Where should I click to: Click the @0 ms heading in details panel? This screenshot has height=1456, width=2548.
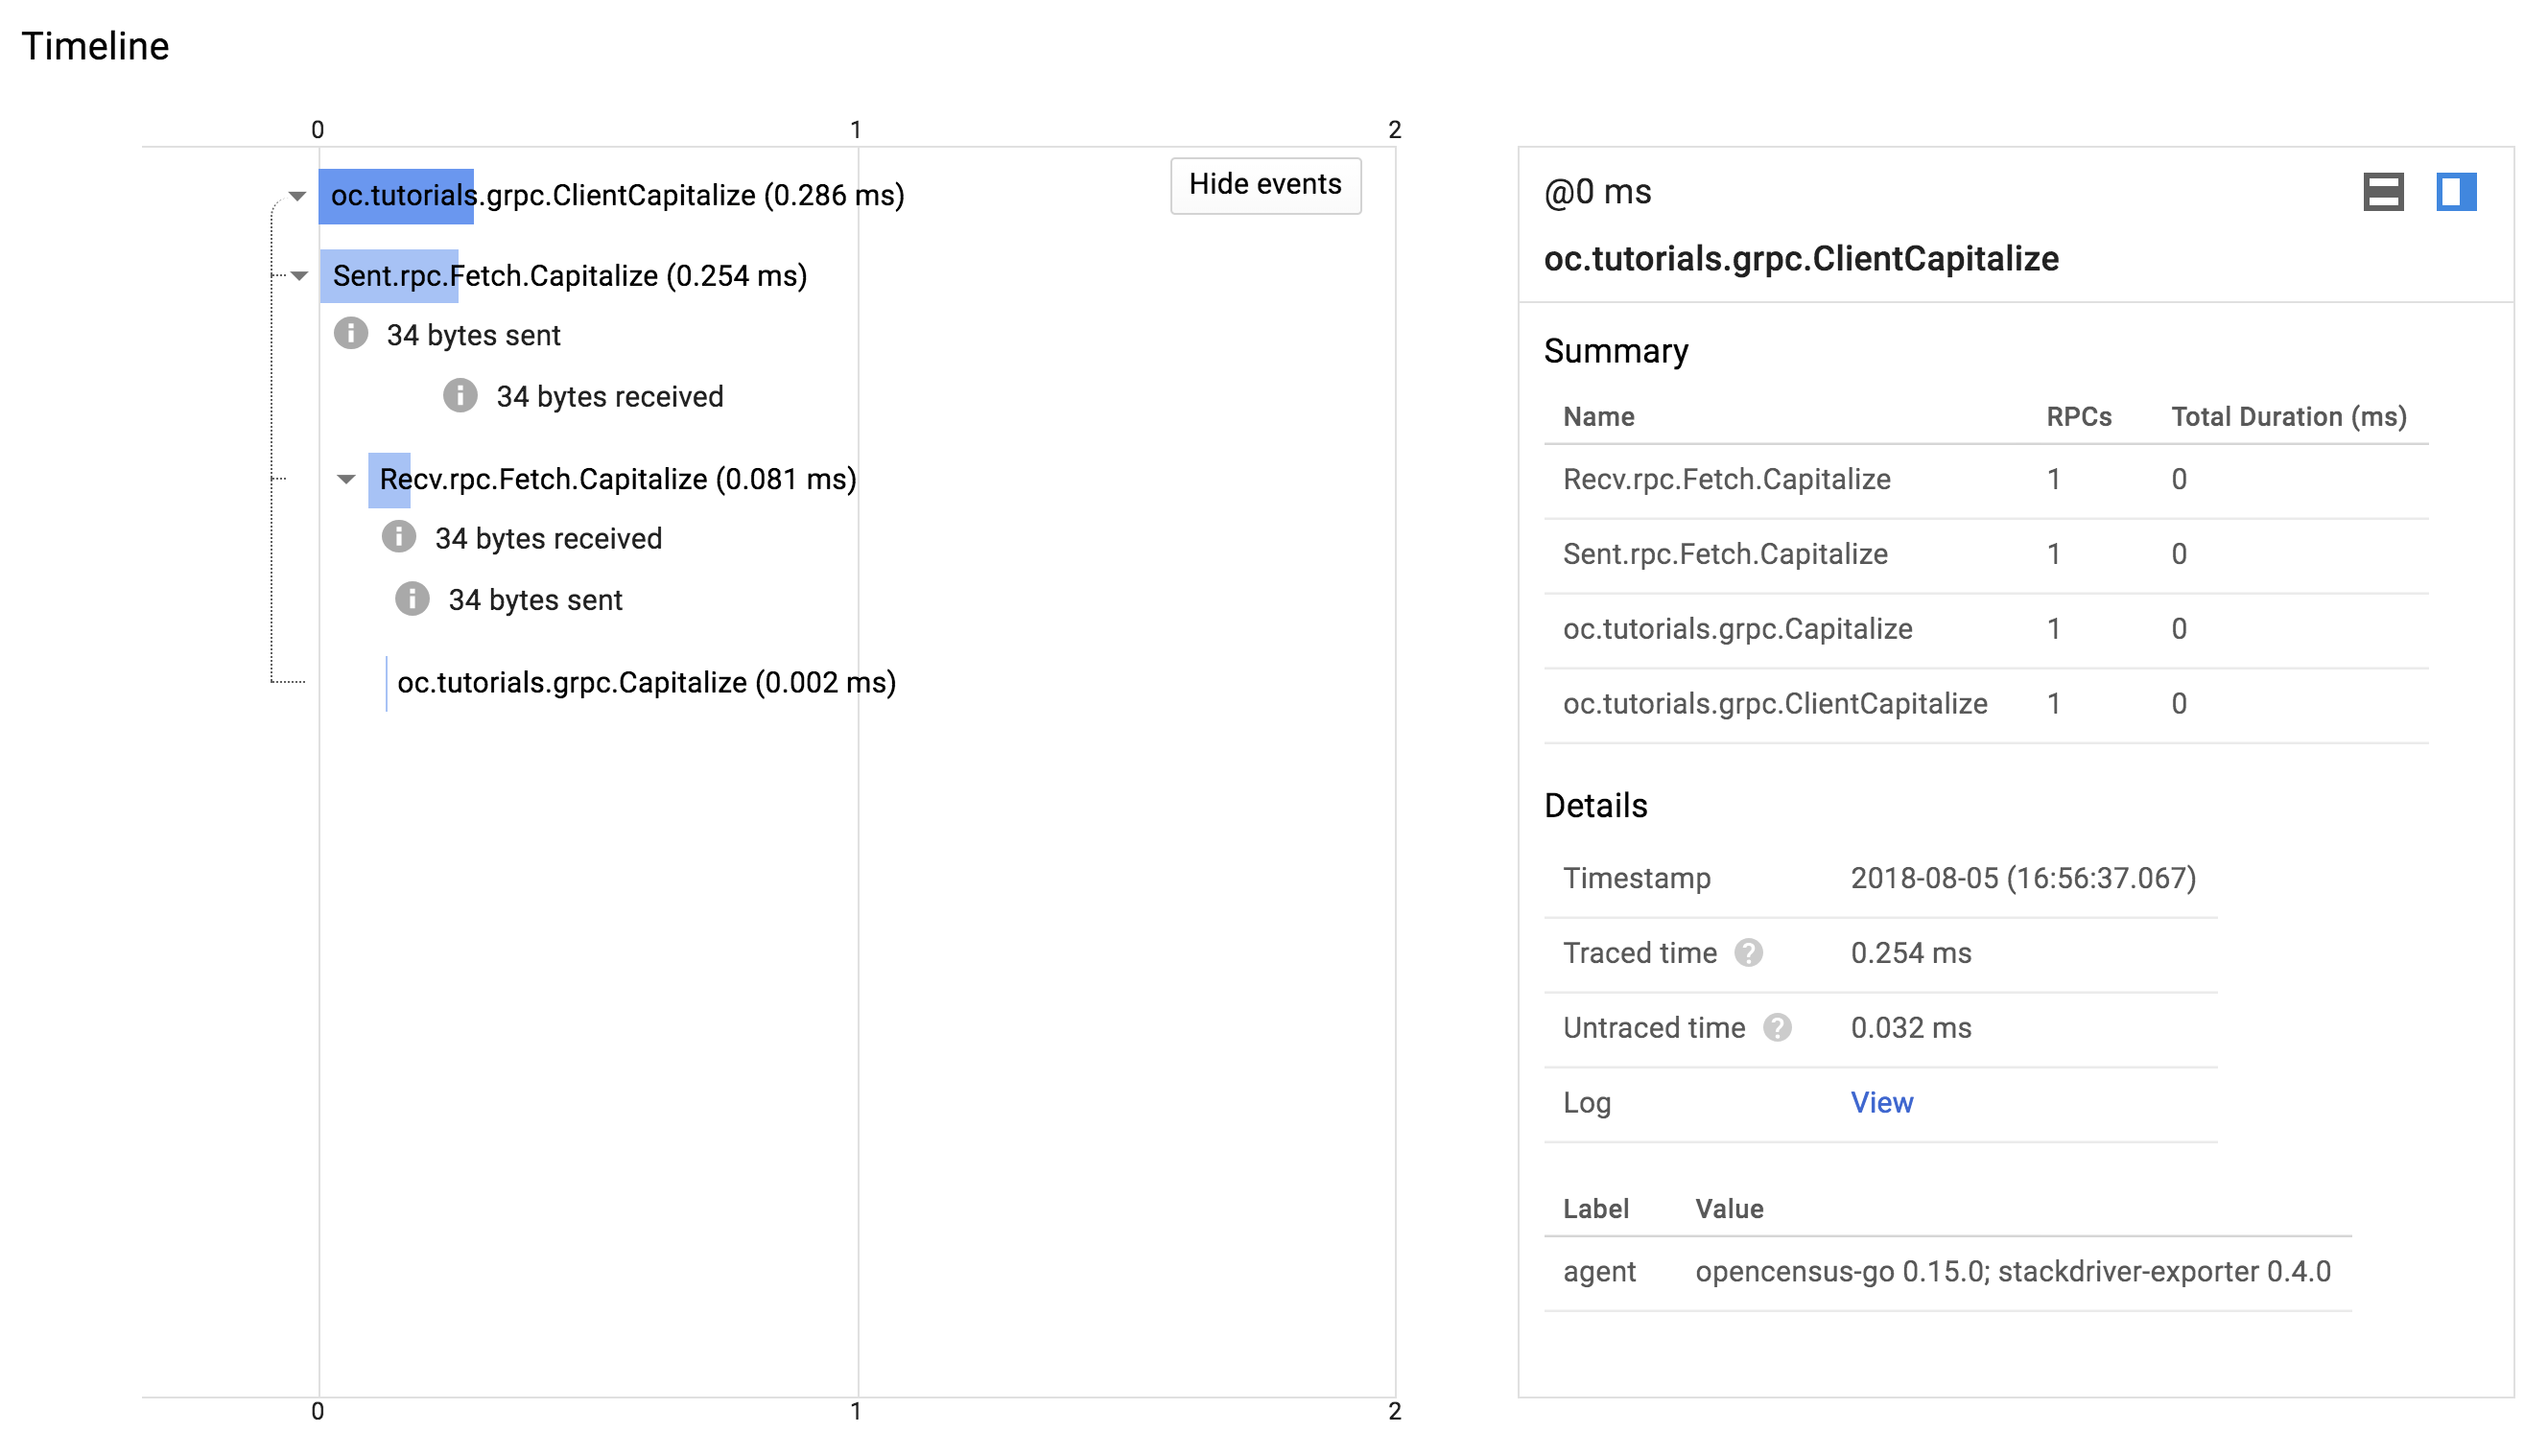pyautogui.click(x=1597, y=192)
